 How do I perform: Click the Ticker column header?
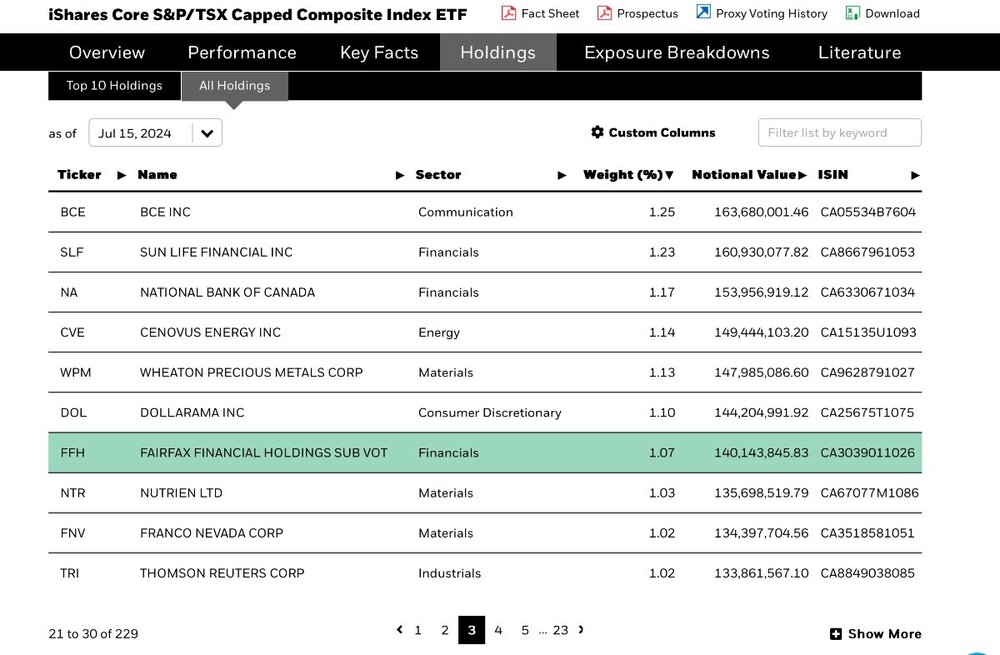[79, 175]
